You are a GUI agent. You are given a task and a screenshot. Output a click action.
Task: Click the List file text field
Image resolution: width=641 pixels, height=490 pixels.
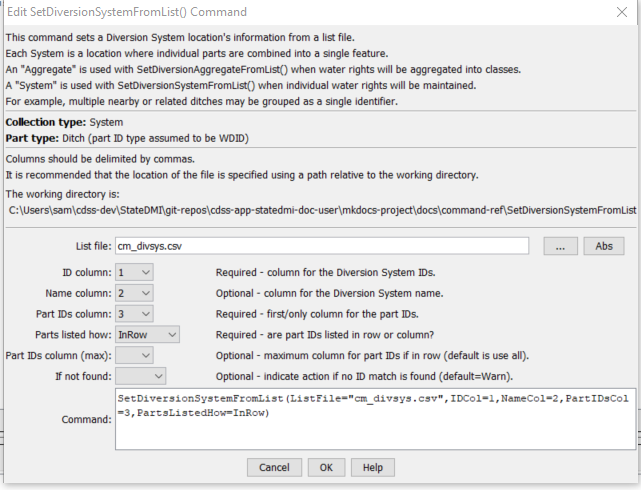point(322,246)
